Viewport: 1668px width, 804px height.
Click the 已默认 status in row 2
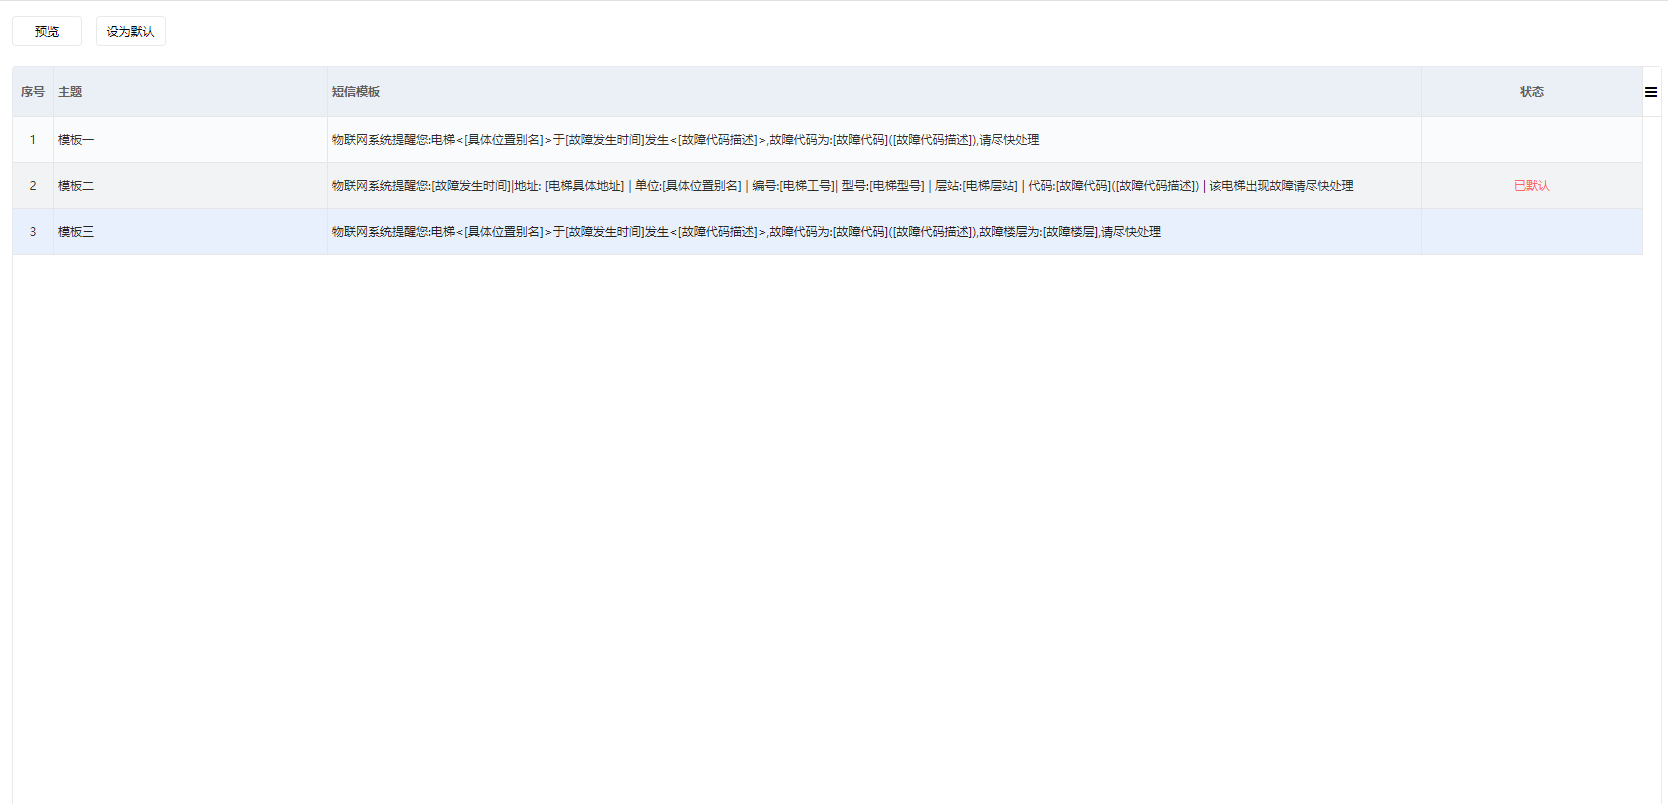(x=1531, y=186)
